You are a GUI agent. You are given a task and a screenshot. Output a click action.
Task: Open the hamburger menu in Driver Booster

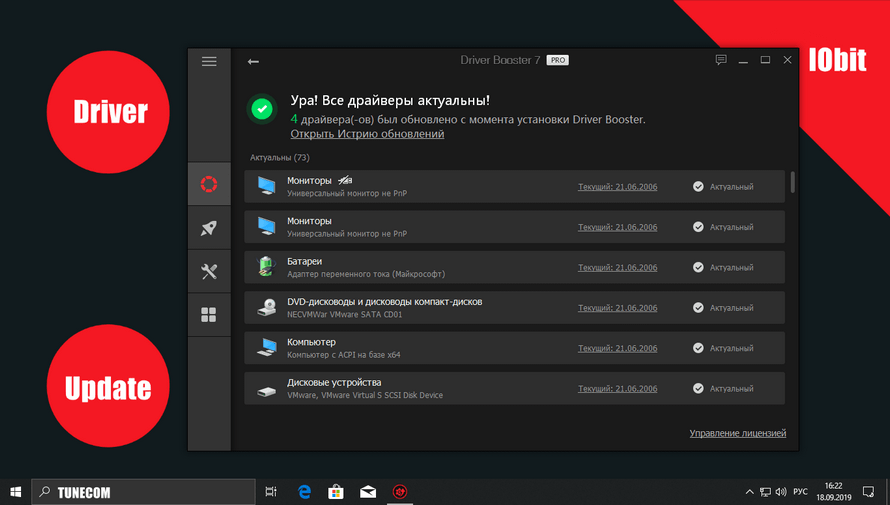pyautogui.click(x=209, y=61)
